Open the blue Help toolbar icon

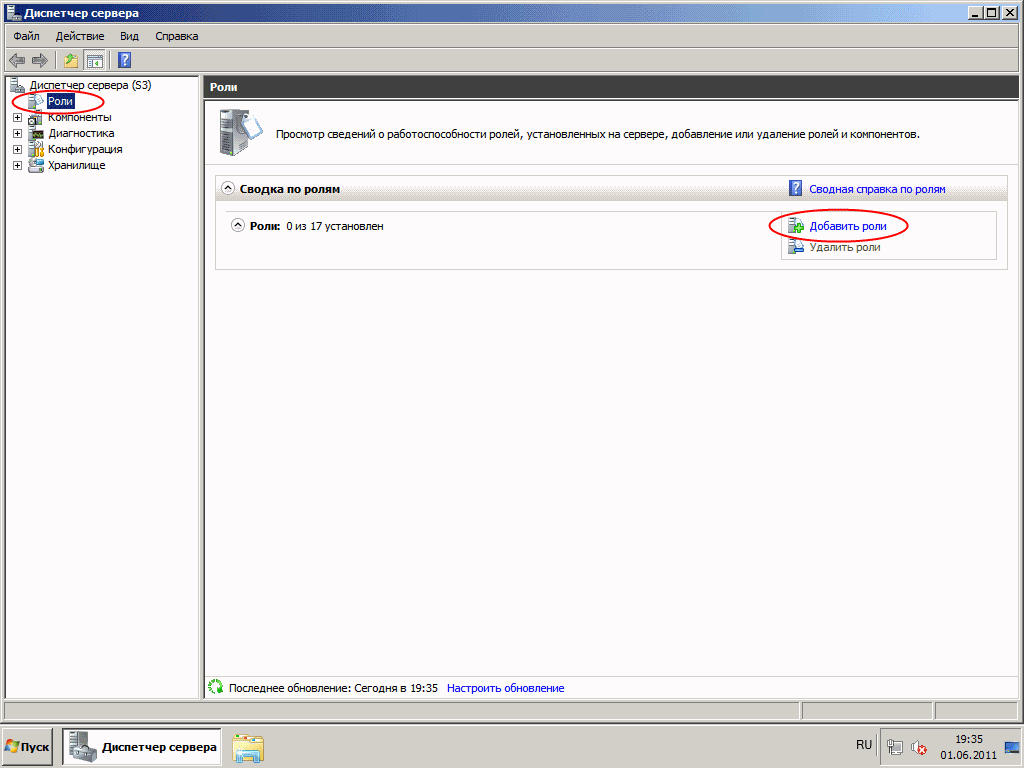[125, 60]
